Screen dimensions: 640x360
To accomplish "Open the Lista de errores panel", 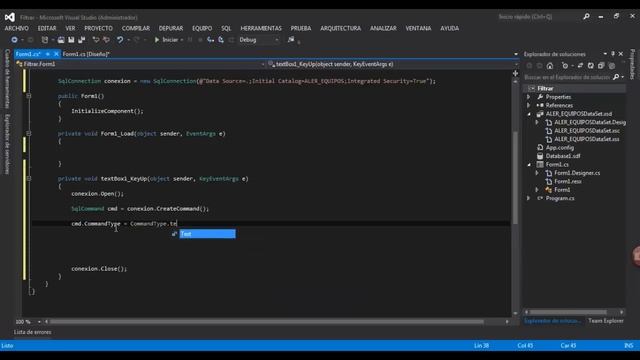I will point(33,332).
